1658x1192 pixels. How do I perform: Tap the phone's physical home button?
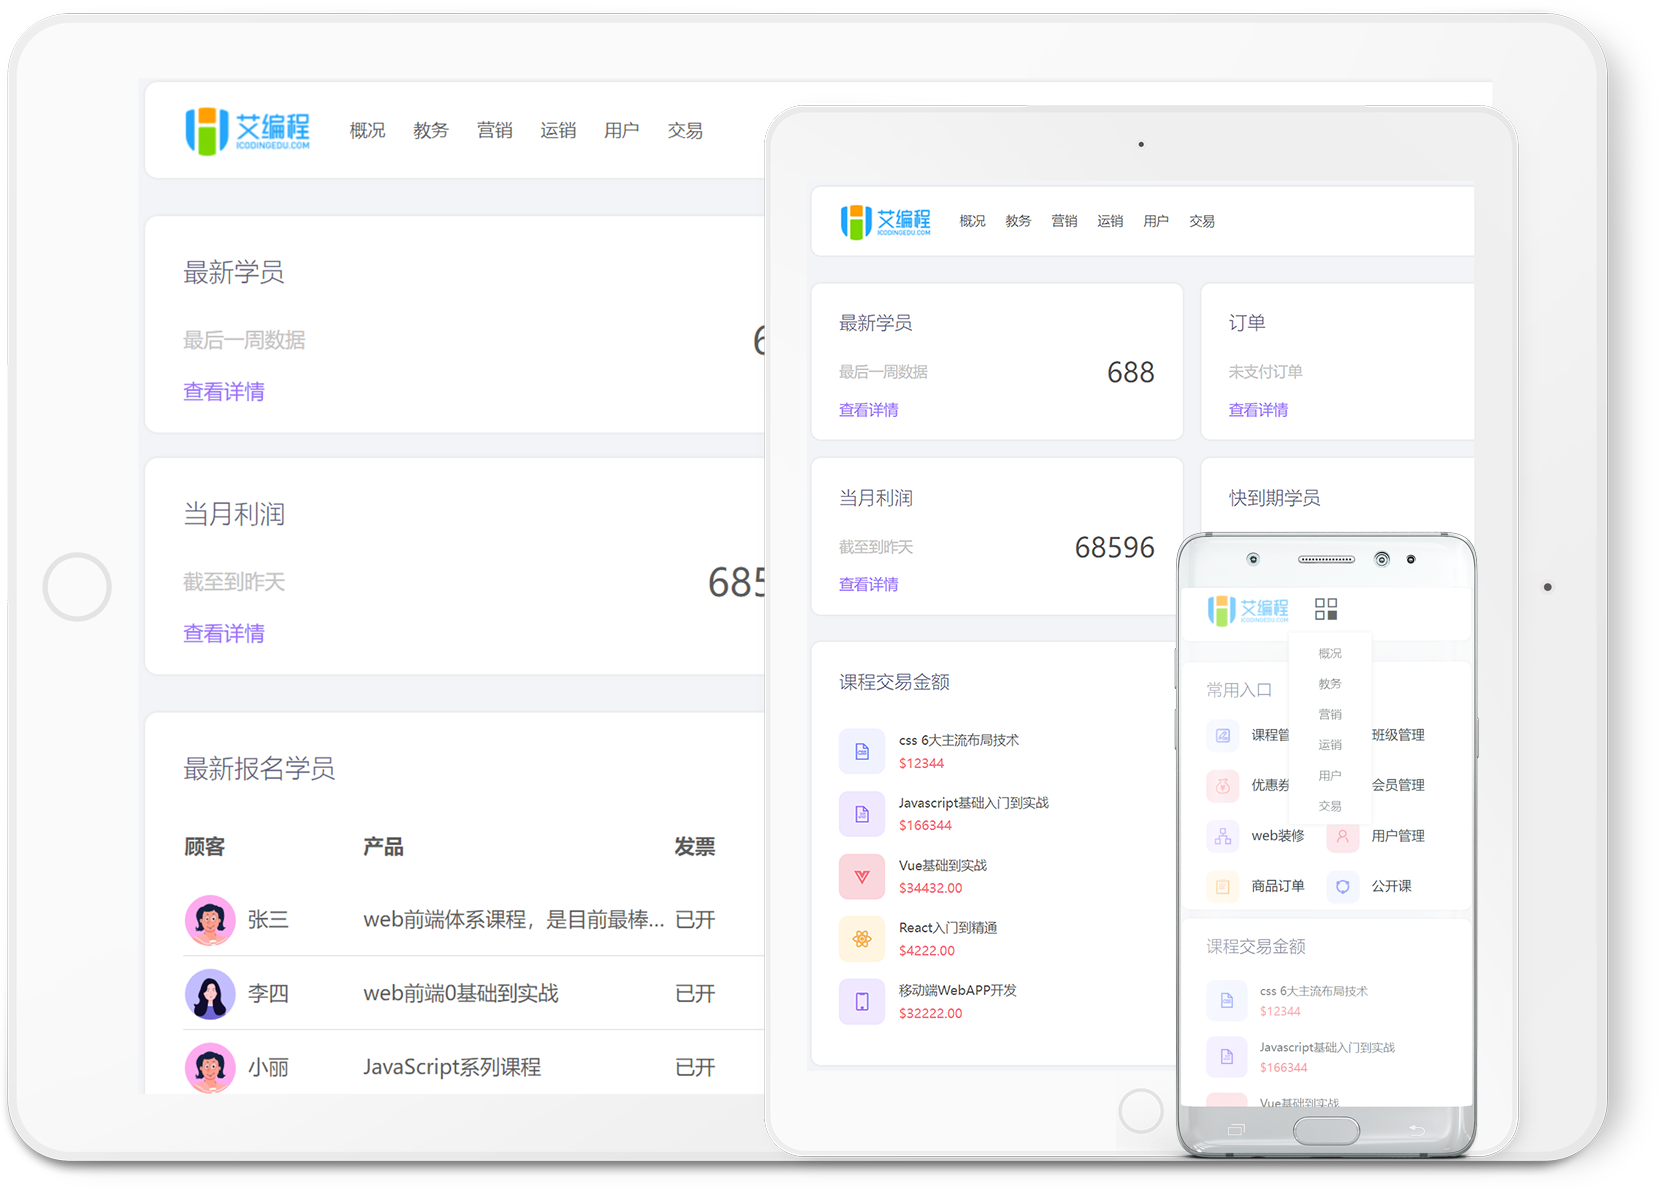pos(1326,1131)
